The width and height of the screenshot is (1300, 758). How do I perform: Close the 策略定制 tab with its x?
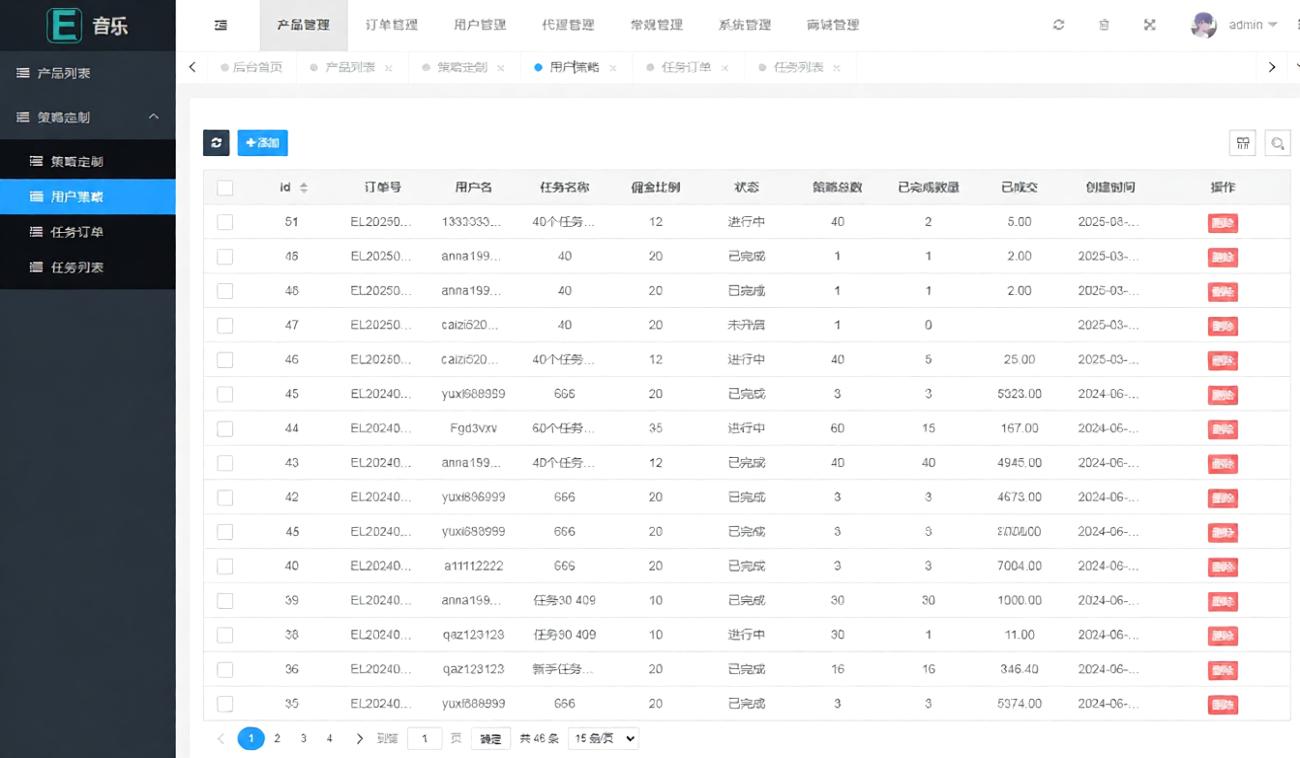[500, 68]
